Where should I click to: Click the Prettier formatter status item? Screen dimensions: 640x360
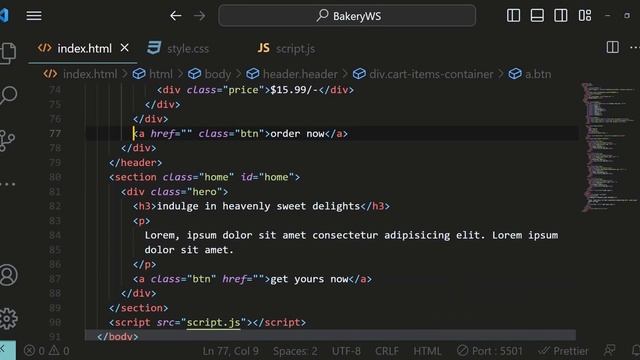point(563,351)
